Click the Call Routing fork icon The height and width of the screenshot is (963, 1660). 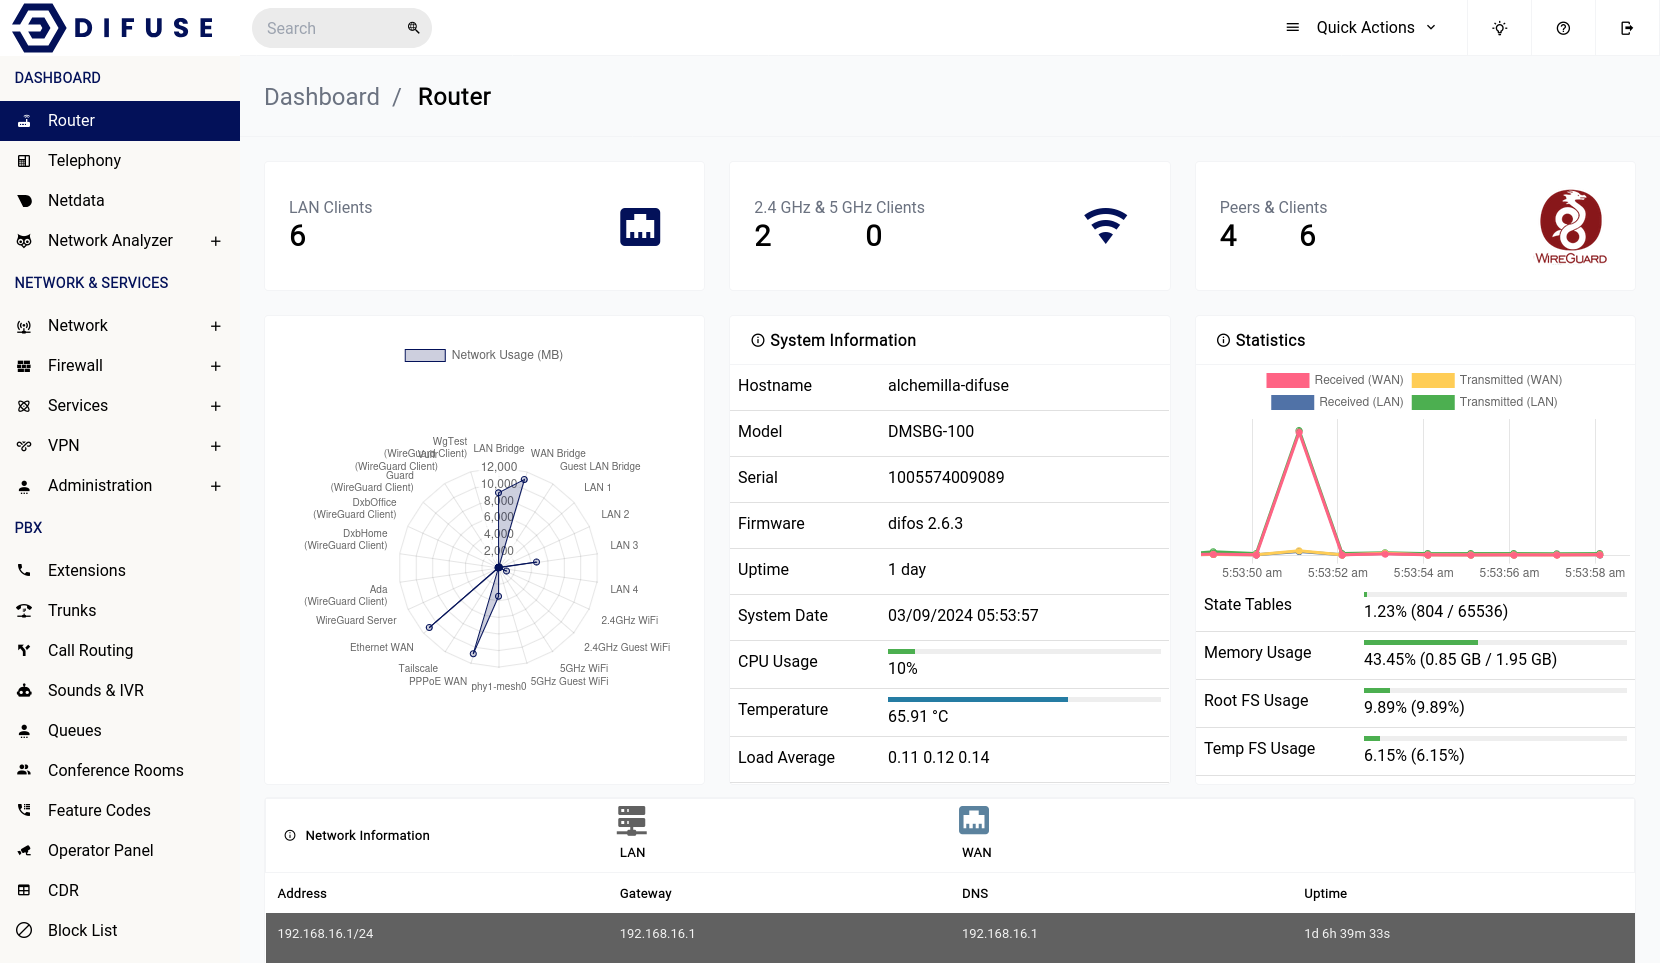[24, 651]
